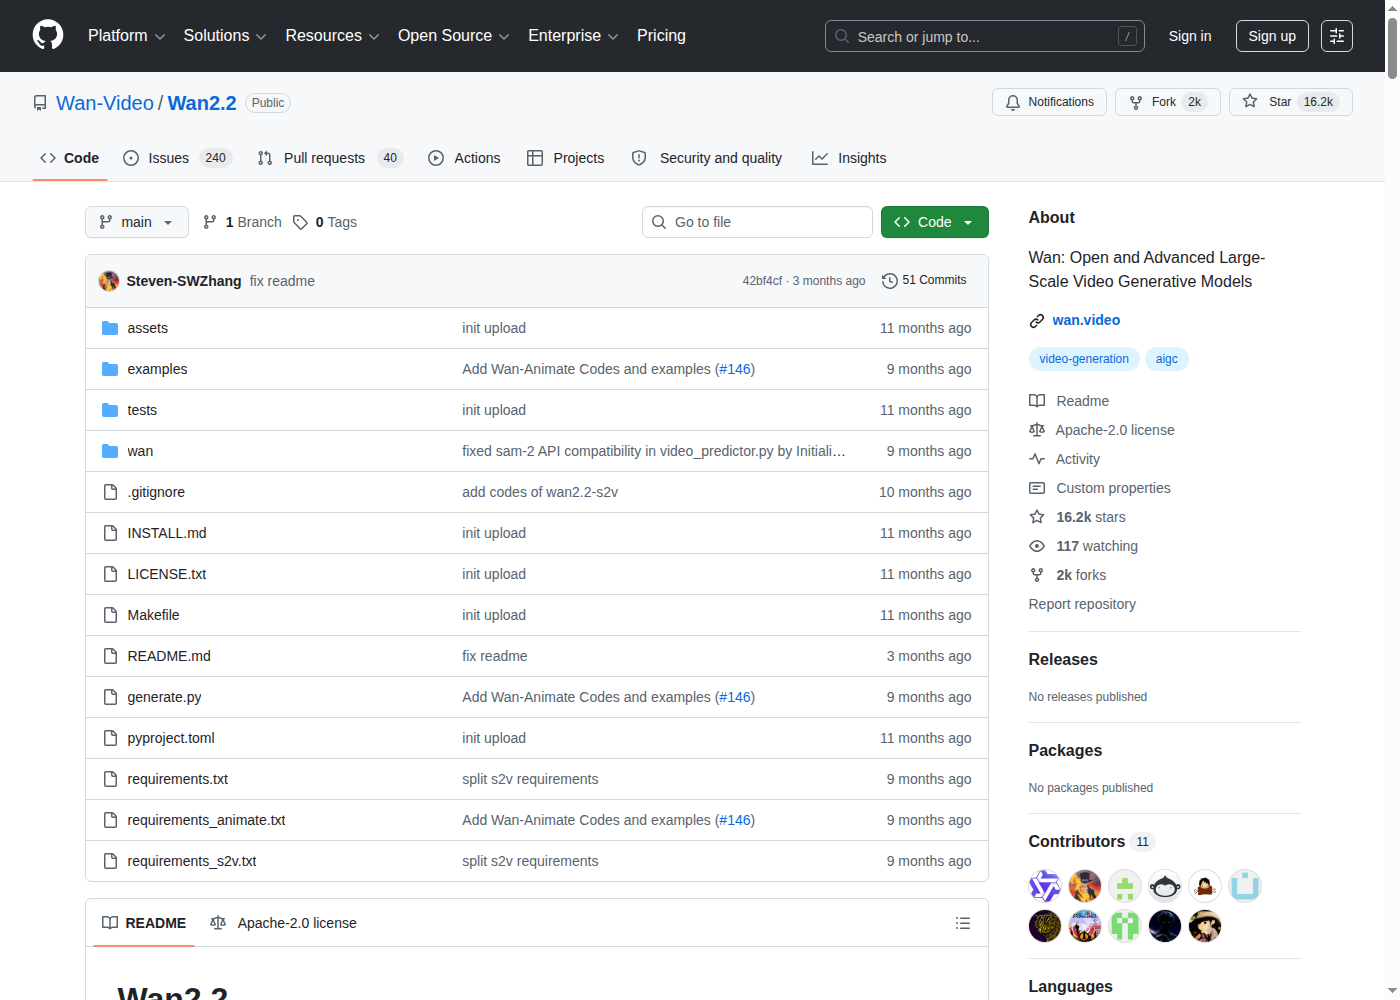Screen dimensions: 1400x1000
Task: Expand the Open Source menu
Action: tap(454, 36)
